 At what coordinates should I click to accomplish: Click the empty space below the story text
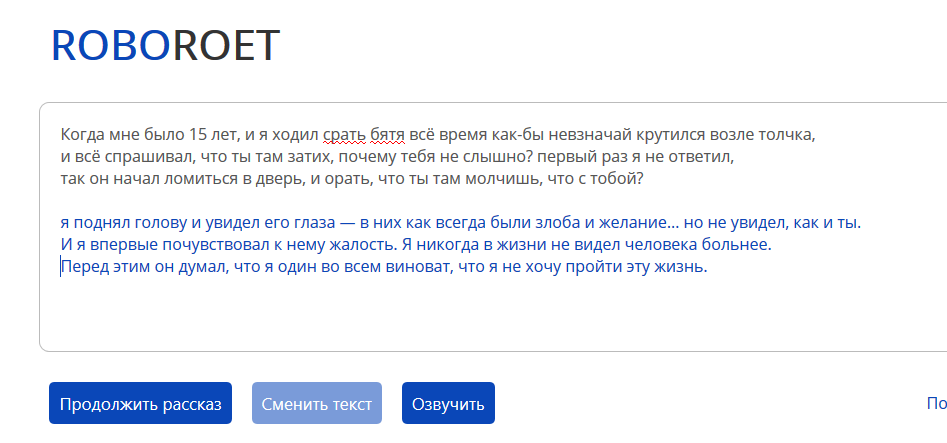[x=400, y=315]
